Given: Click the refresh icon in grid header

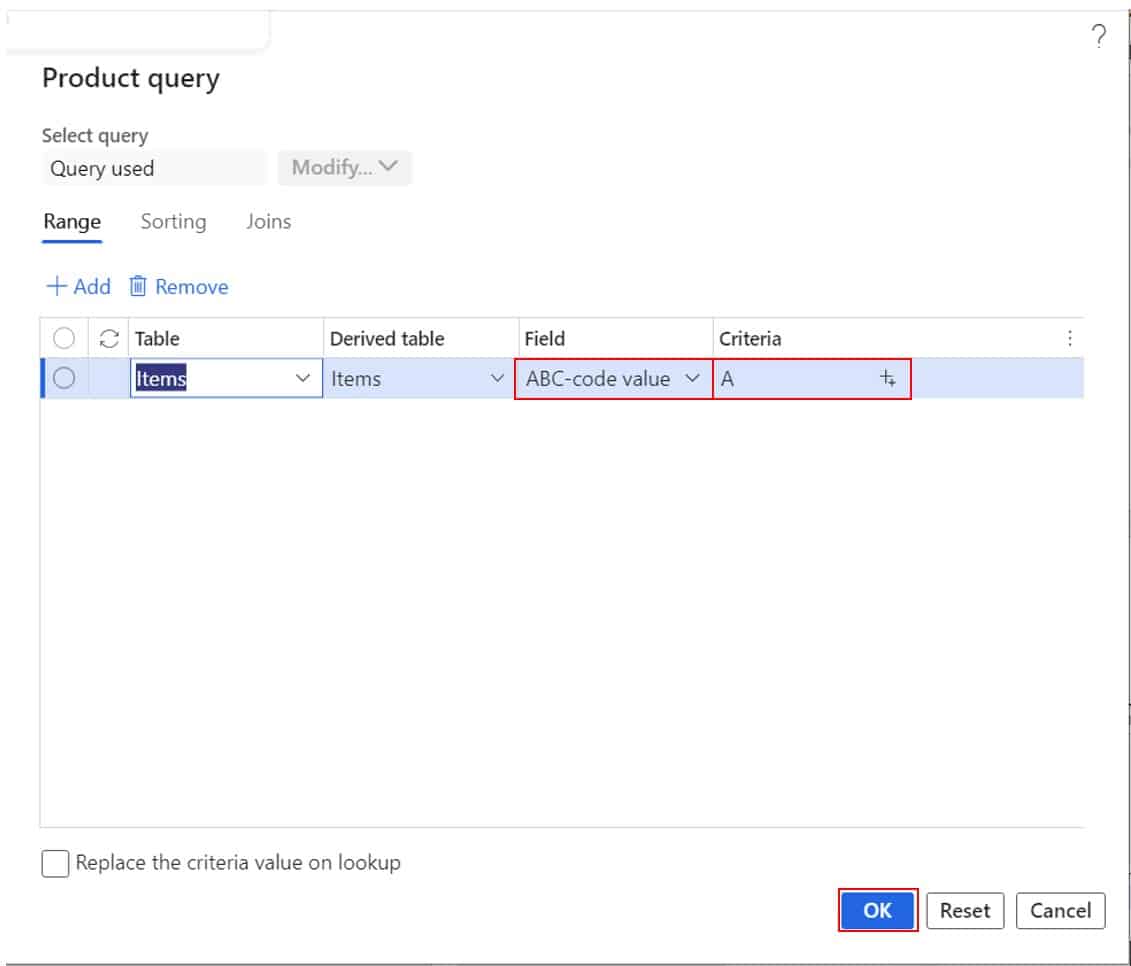Looking at the screenshot, I should (x=109, y=339).
